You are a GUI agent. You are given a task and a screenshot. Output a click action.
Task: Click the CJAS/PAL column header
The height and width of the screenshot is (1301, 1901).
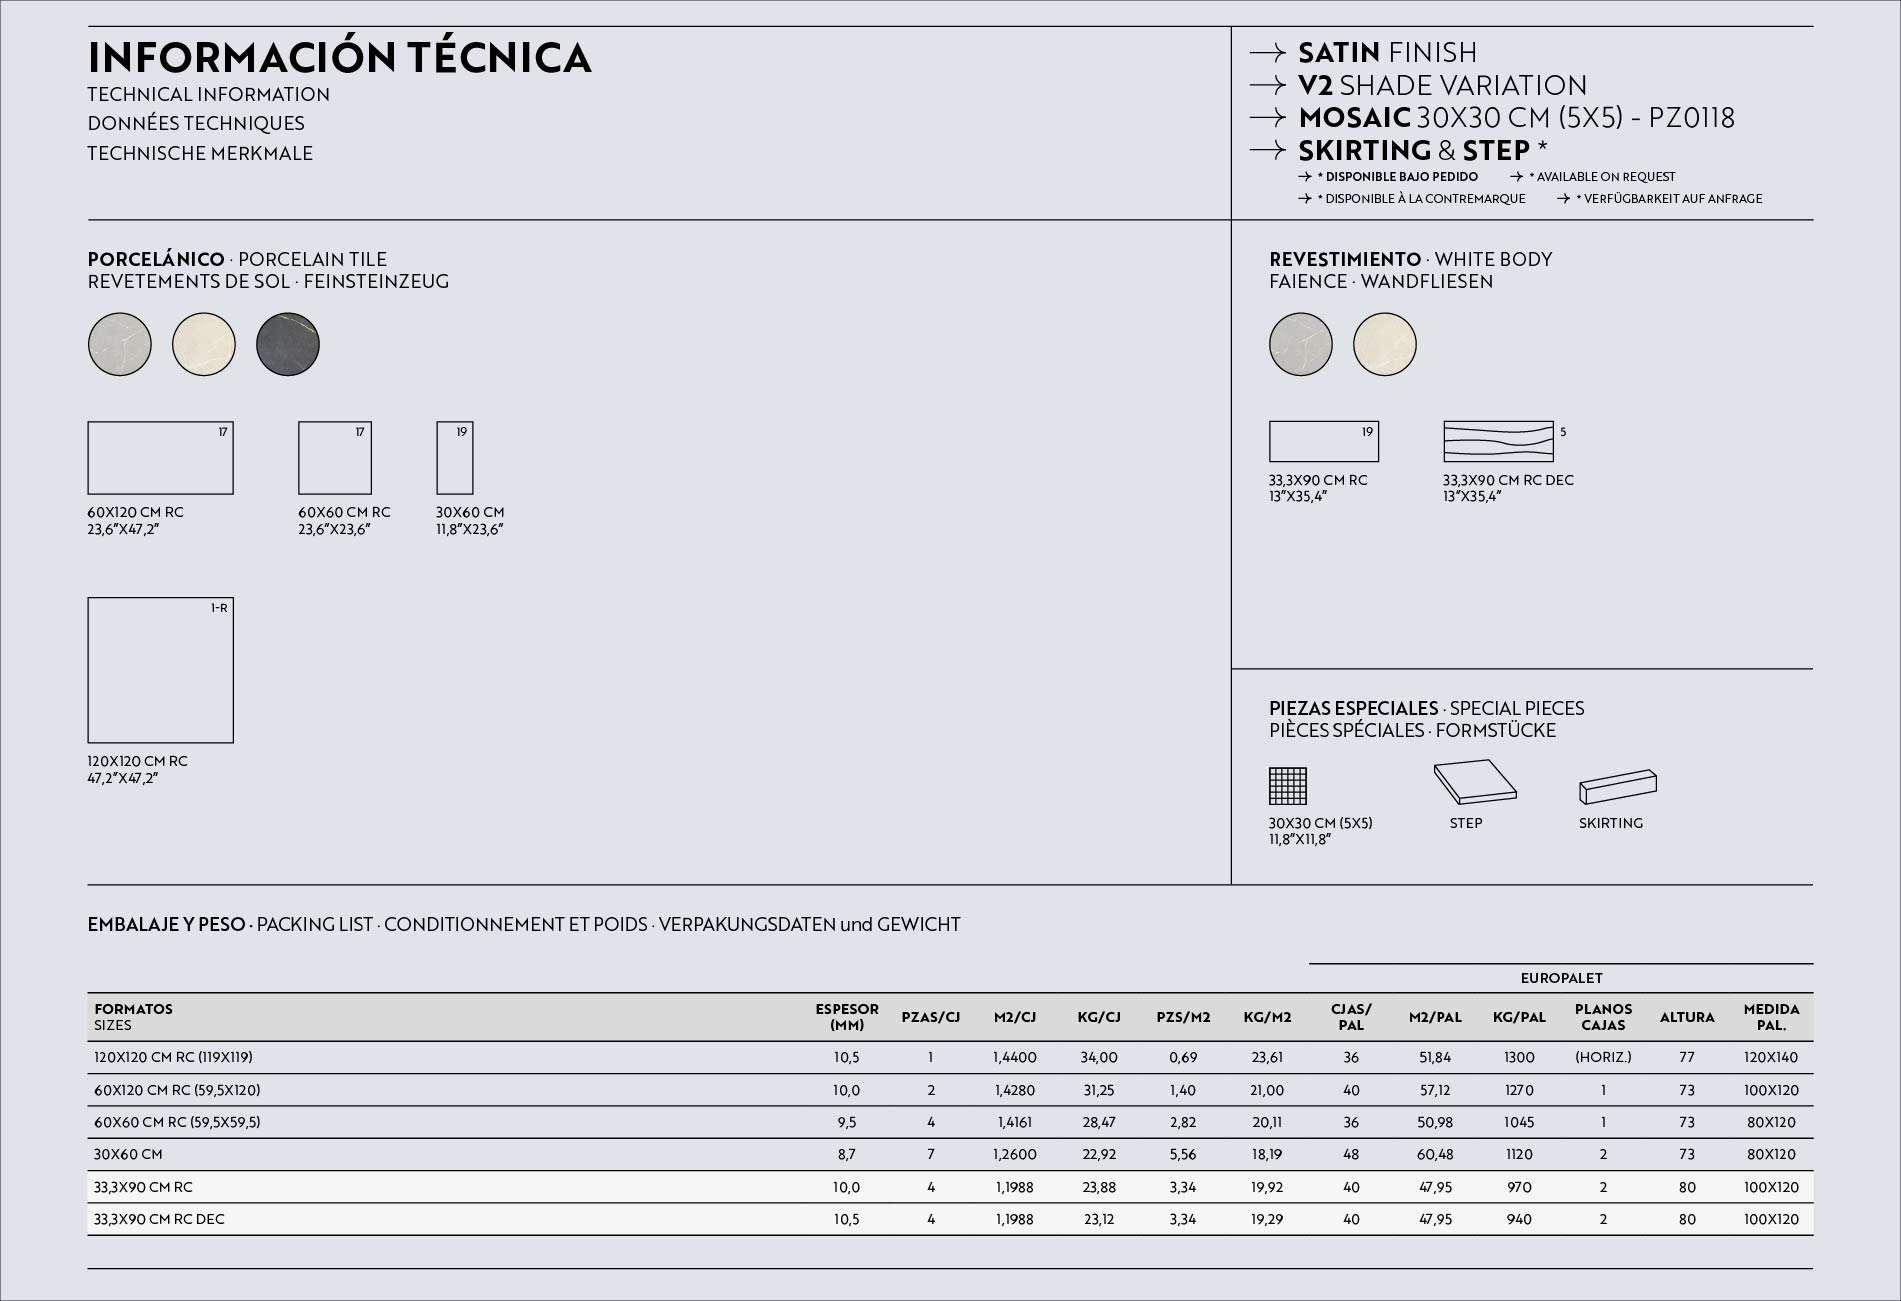[1351, 1017]
